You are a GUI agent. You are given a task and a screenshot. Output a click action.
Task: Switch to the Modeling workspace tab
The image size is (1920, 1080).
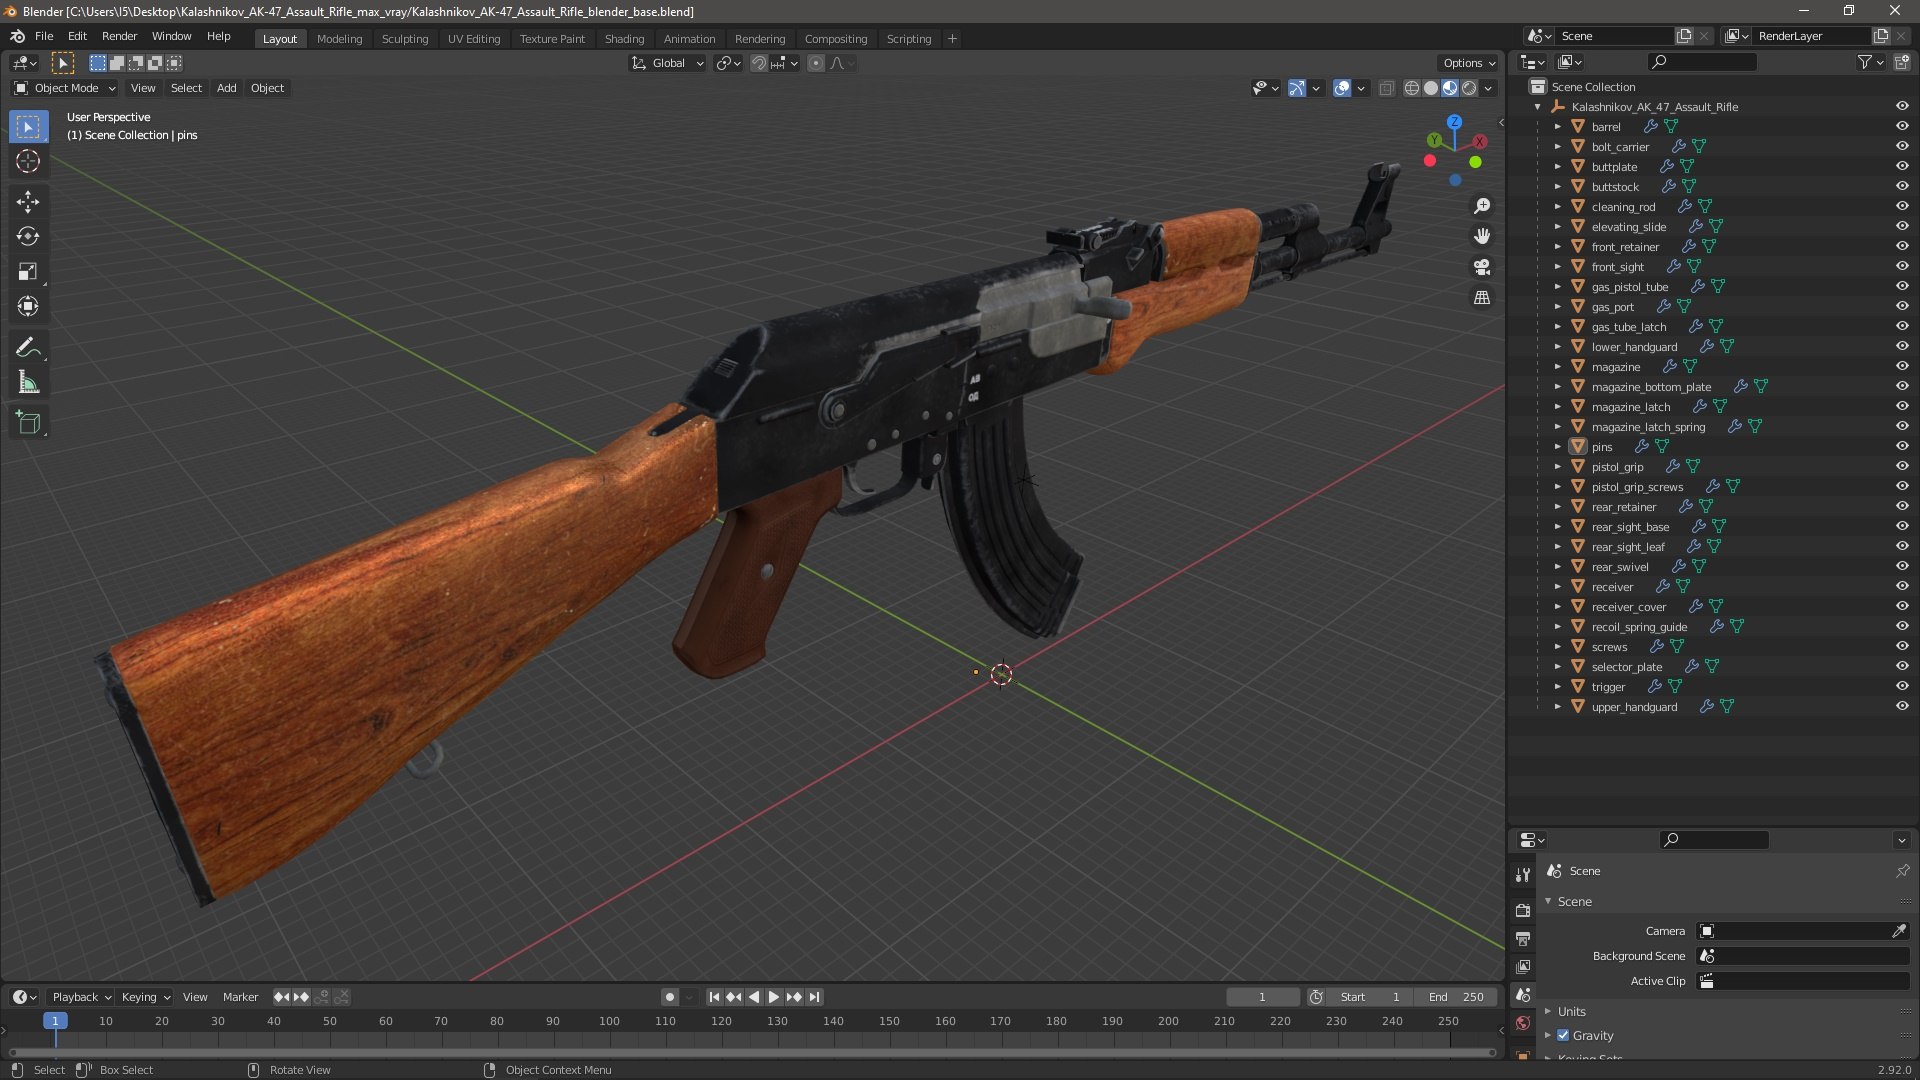click(339, 38)
